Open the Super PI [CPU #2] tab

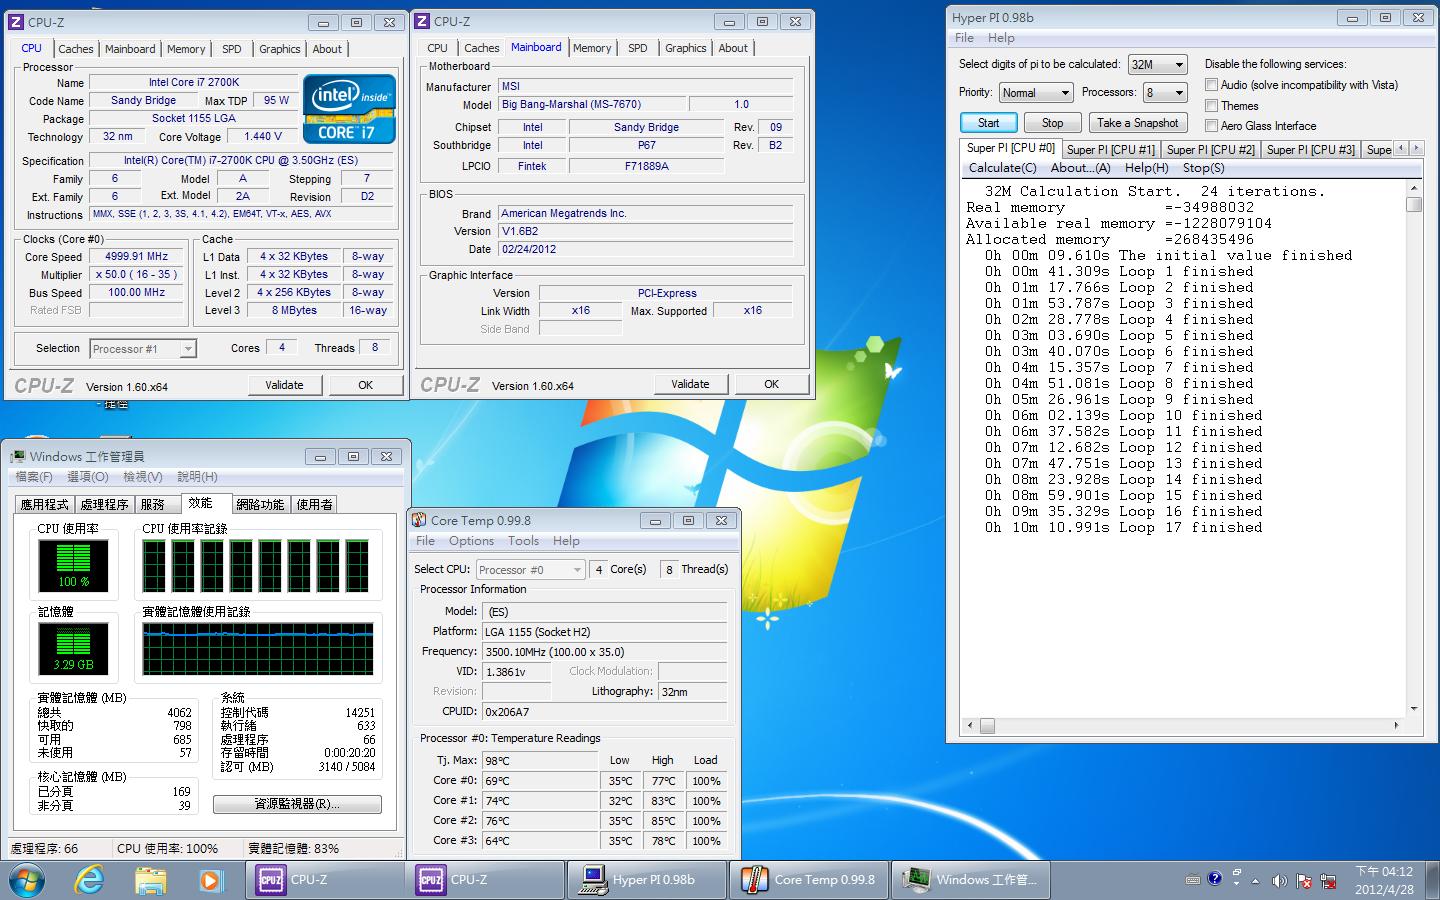click(1210, 150)
